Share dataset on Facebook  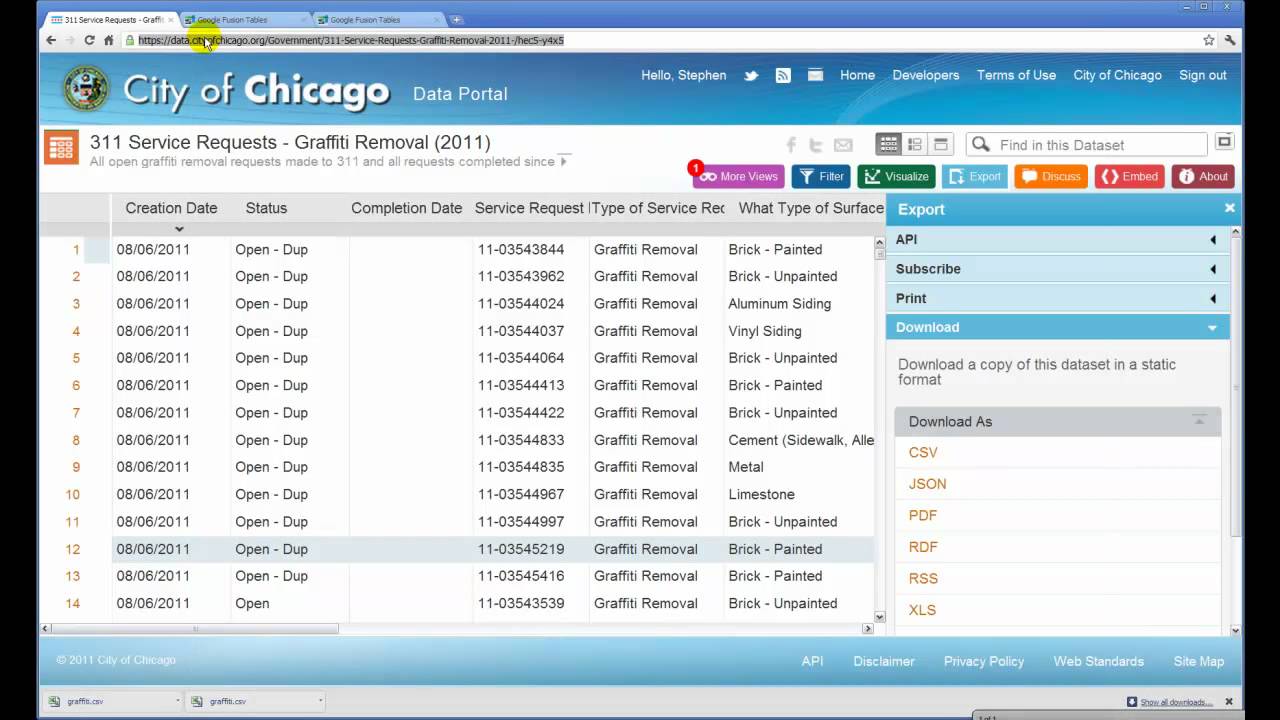pyautogui.click(x=791, y=145)
